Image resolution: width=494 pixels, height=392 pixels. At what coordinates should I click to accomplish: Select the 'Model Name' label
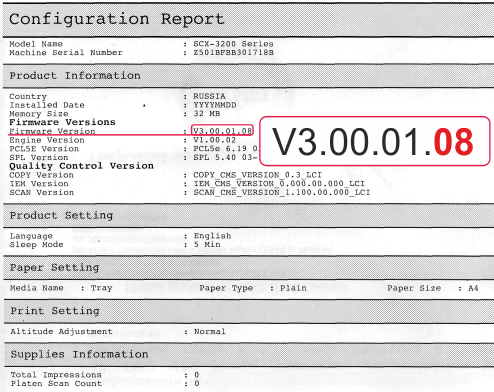pos(36,44)
